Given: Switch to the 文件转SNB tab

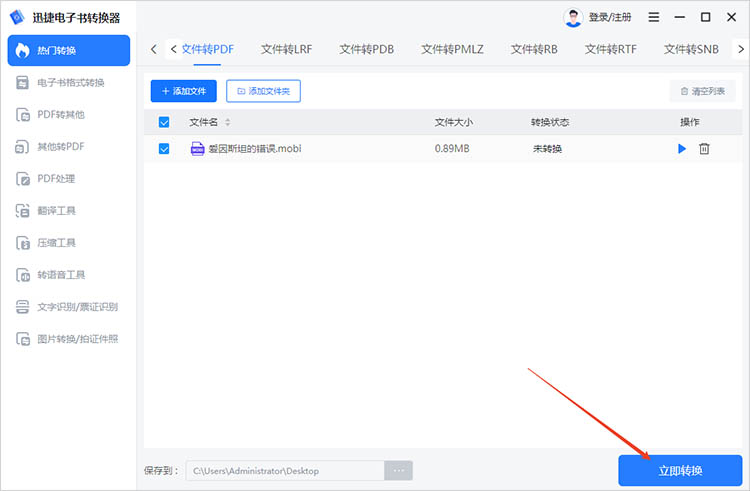Looking at the screenshot, I should click(x=691, y=49).
